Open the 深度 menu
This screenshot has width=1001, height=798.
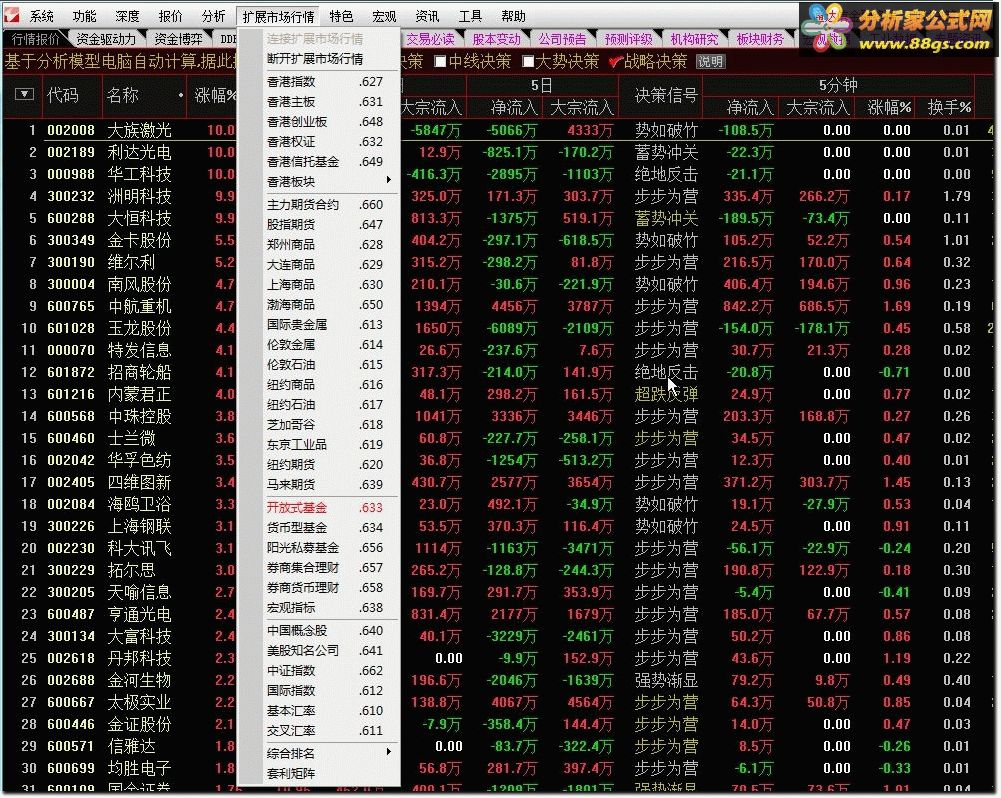pyautogui.click(x=127, y=16)
